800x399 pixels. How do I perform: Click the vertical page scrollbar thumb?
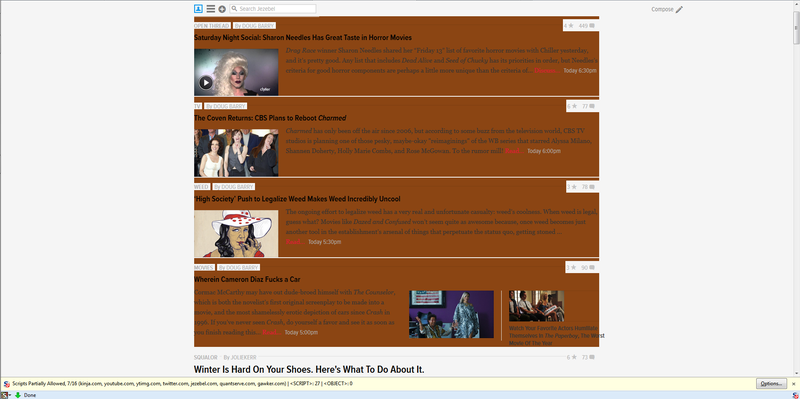796,28
